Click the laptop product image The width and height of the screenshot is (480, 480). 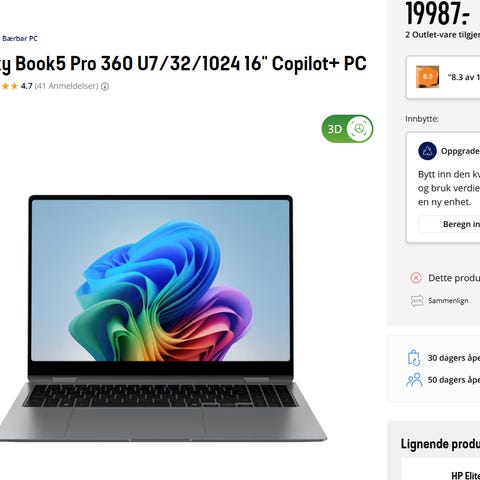coord(162,318)
